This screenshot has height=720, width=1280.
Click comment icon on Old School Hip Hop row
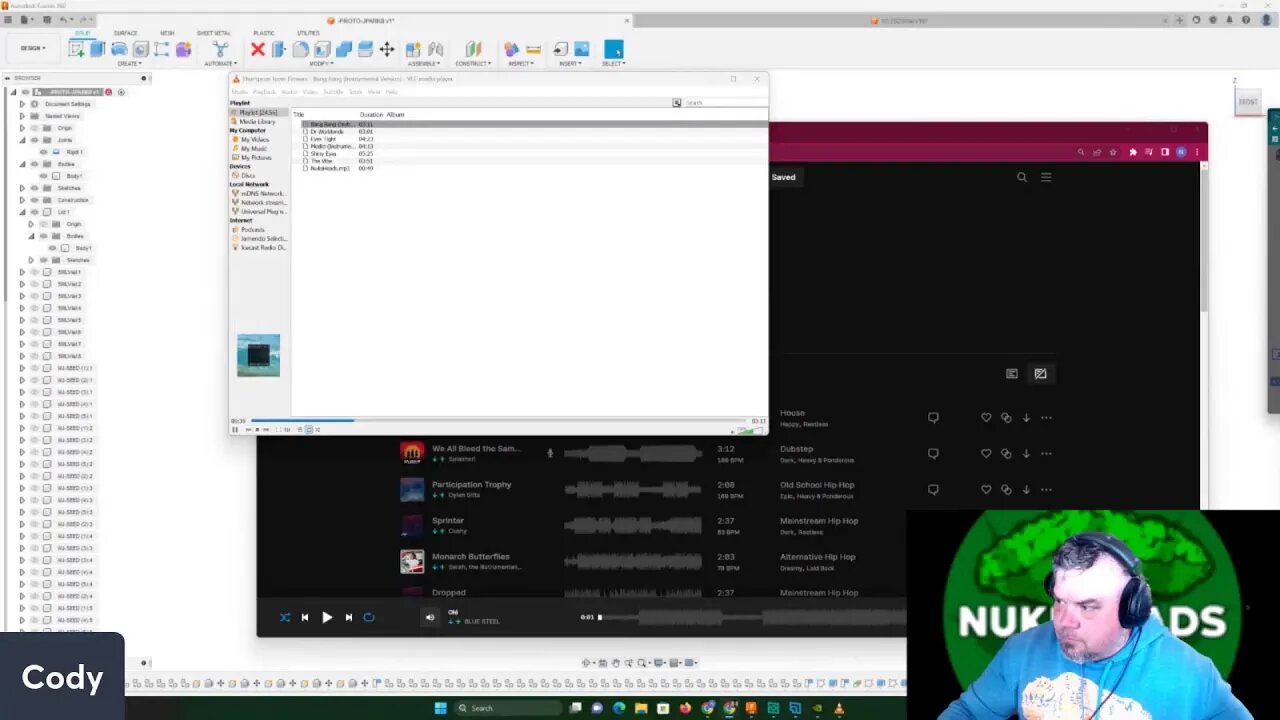click(933, 490)
